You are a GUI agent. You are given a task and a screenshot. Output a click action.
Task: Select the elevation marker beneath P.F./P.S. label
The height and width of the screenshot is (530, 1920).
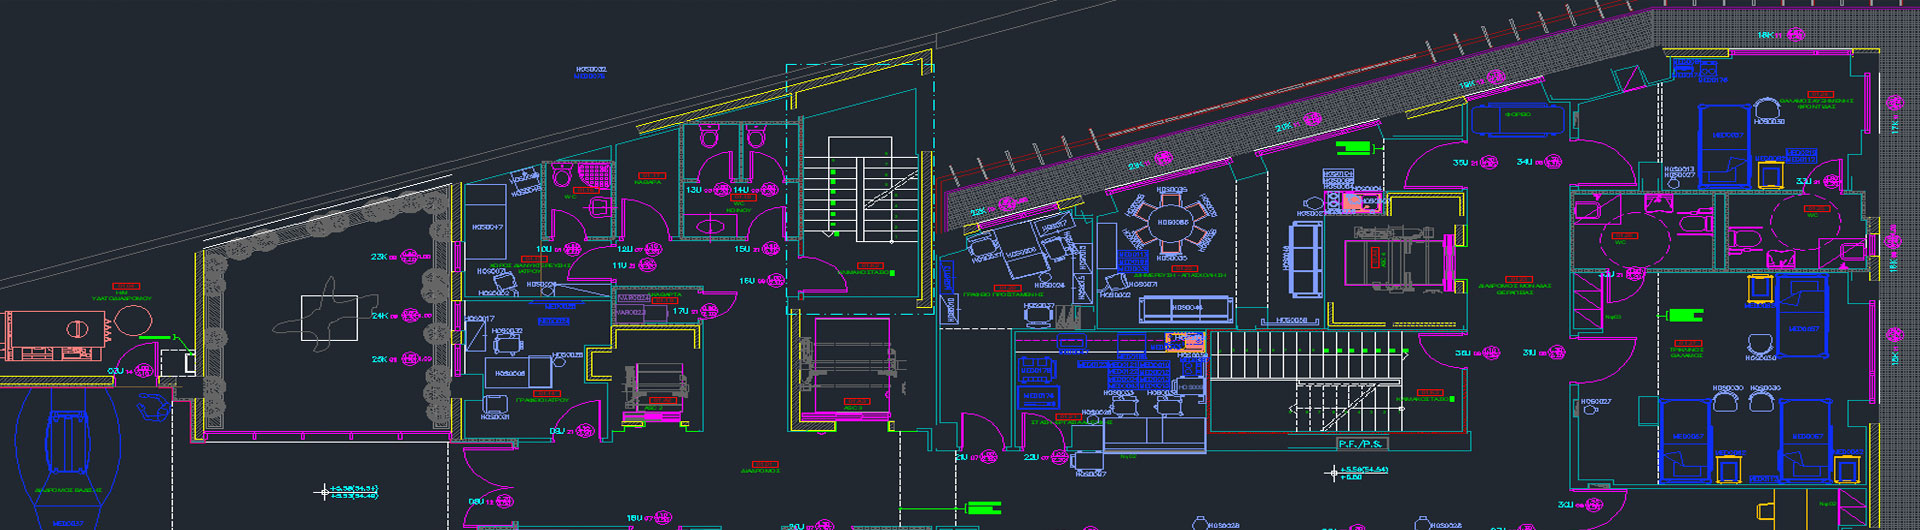coord(1333,473)
